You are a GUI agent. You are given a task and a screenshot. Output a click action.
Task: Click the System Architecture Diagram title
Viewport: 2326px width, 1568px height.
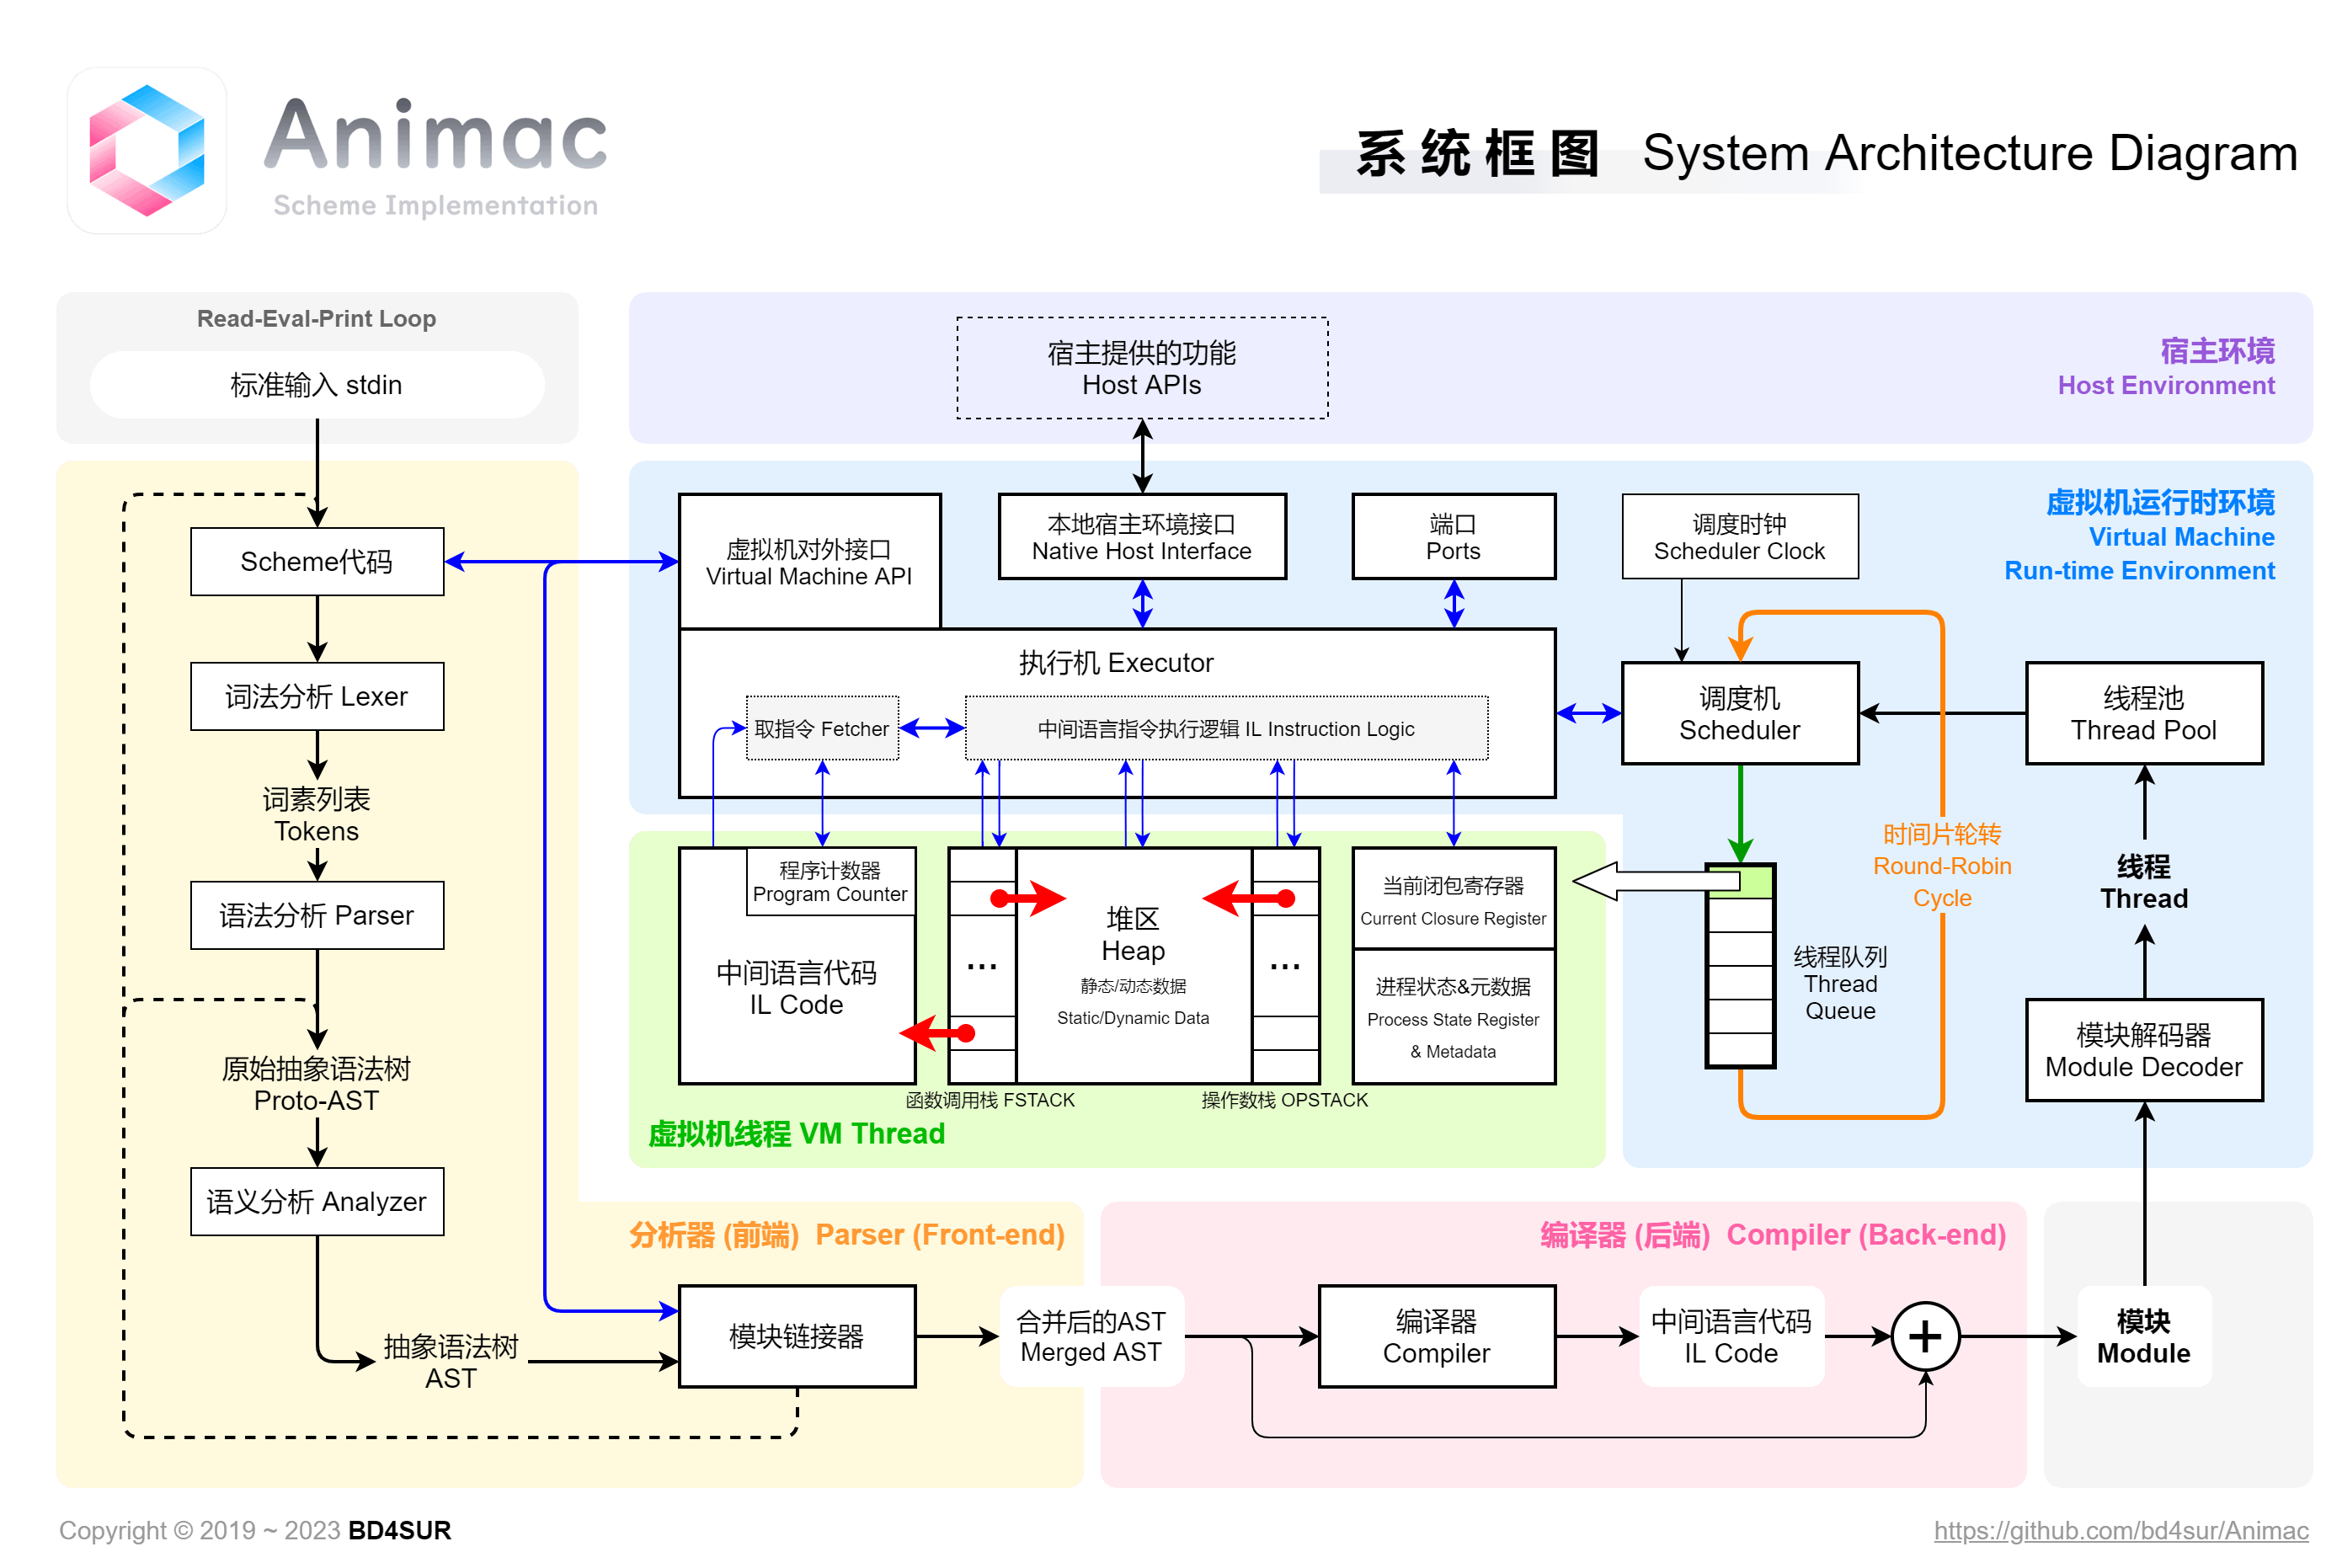pos(1969,153)
